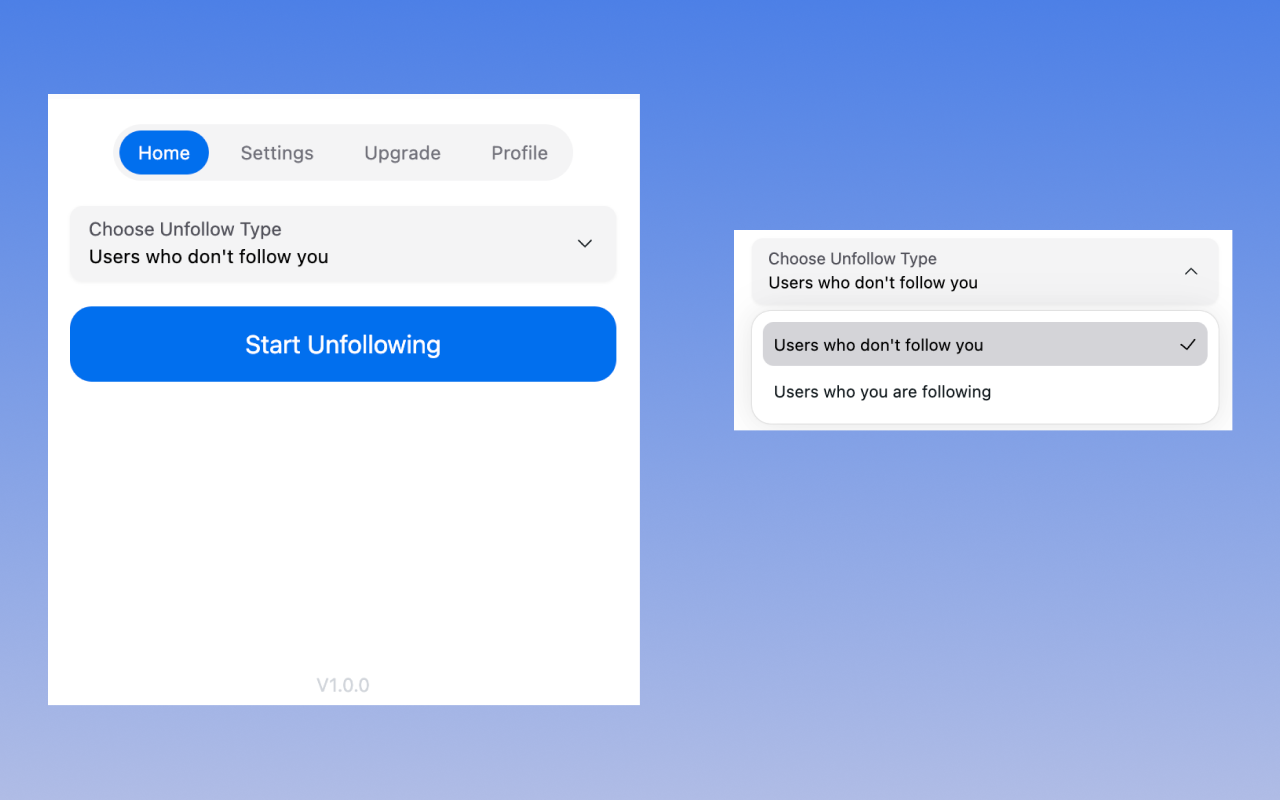Go to the Upgrade tab
1280x800 pixels.
click(402, 152)
